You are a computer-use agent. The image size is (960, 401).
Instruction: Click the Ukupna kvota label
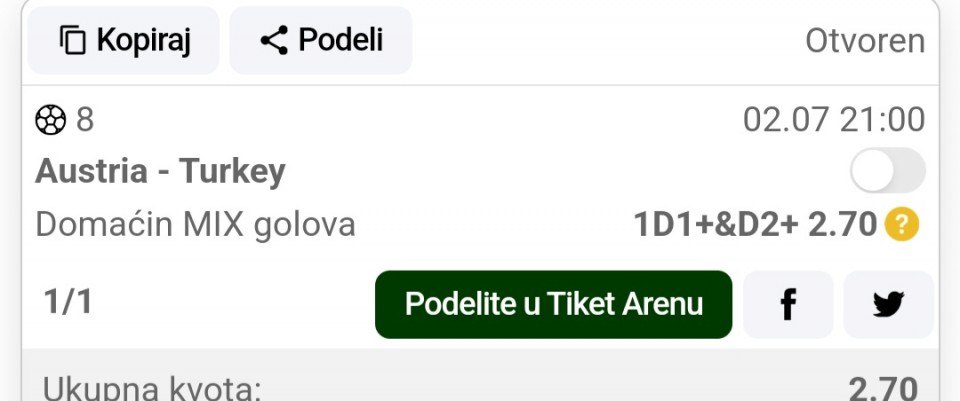152,388
